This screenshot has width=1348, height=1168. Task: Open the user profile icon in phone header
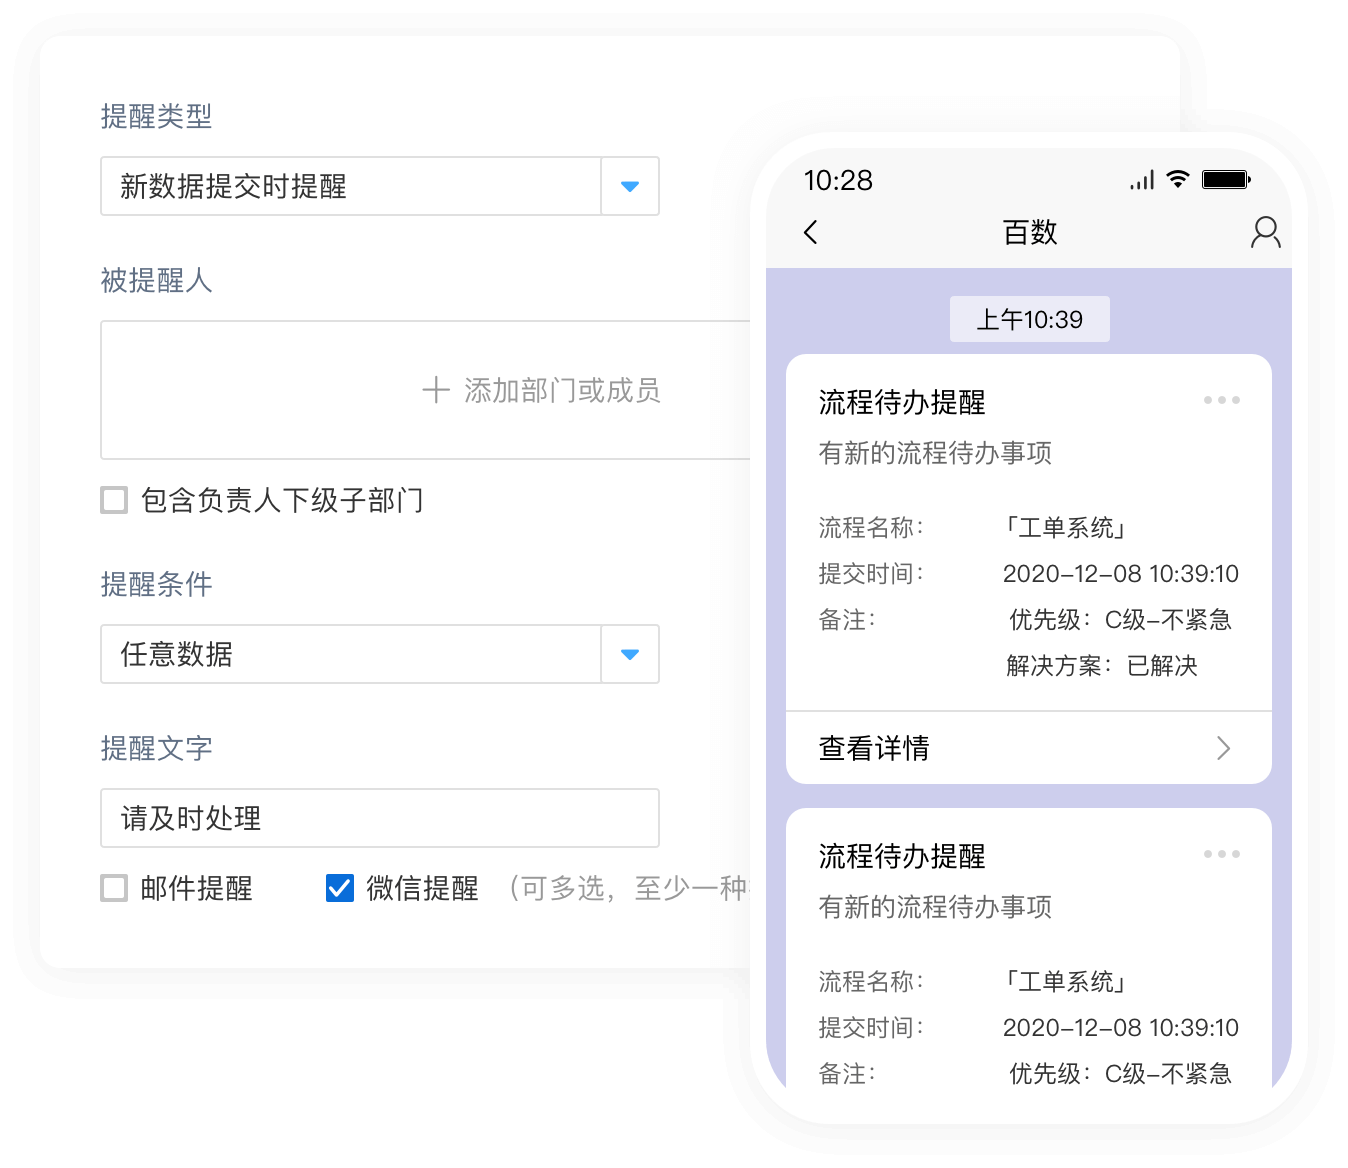(1265, 232)
